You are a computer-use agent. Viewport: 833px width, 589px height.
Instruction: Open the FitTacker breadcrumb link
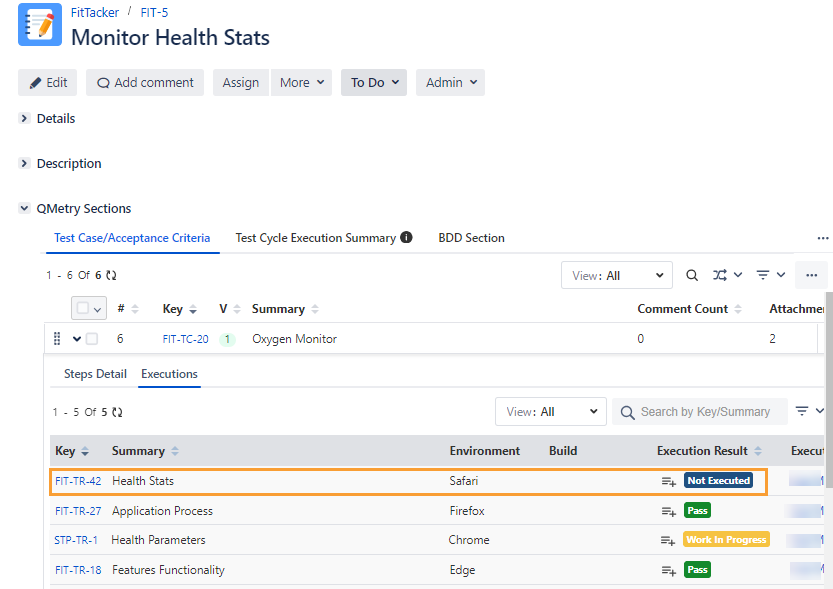pyautogui.click(x=95, y=12)
